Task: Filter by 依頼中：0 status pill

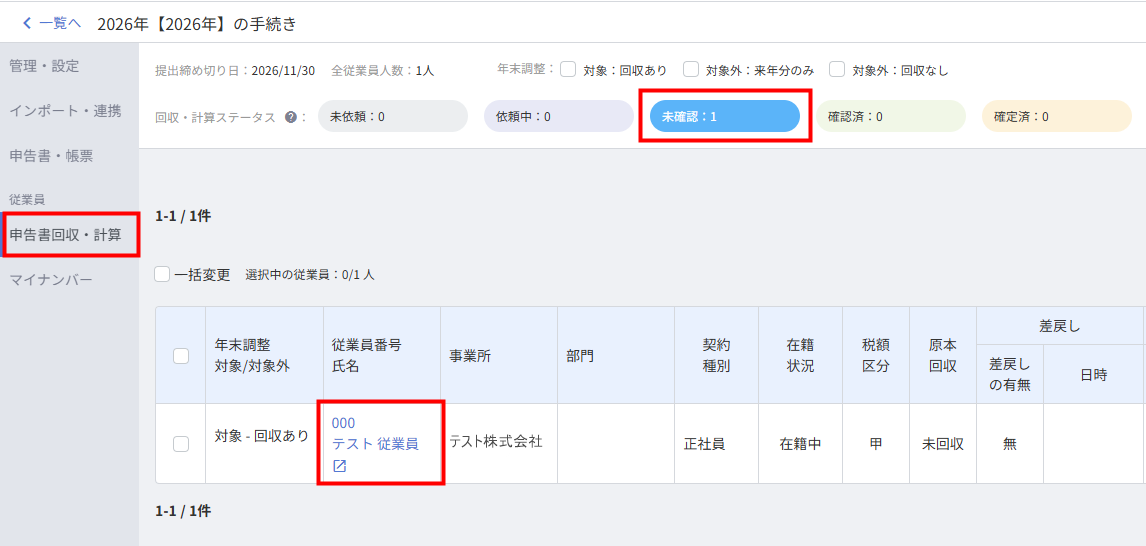Action: click(558, 116)
